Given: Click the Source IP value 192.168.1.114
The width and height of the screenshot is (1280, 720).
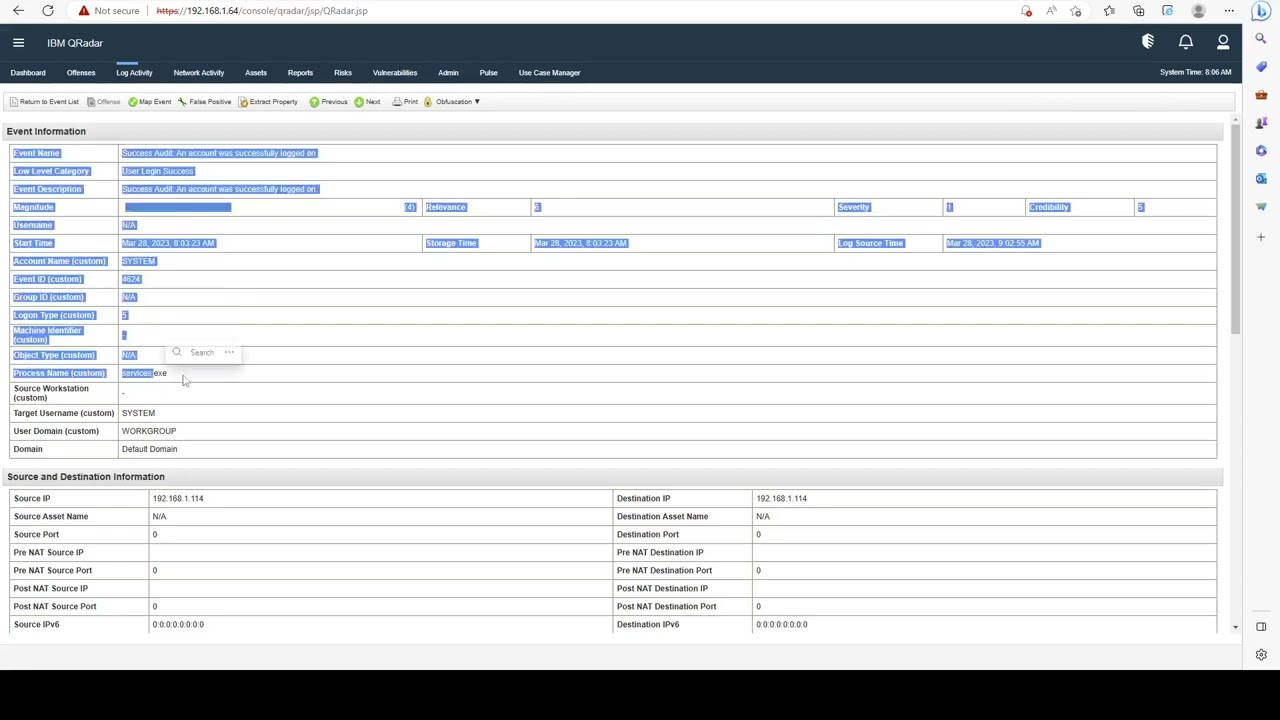Looking at the screenshot, I should coord(178,498).
